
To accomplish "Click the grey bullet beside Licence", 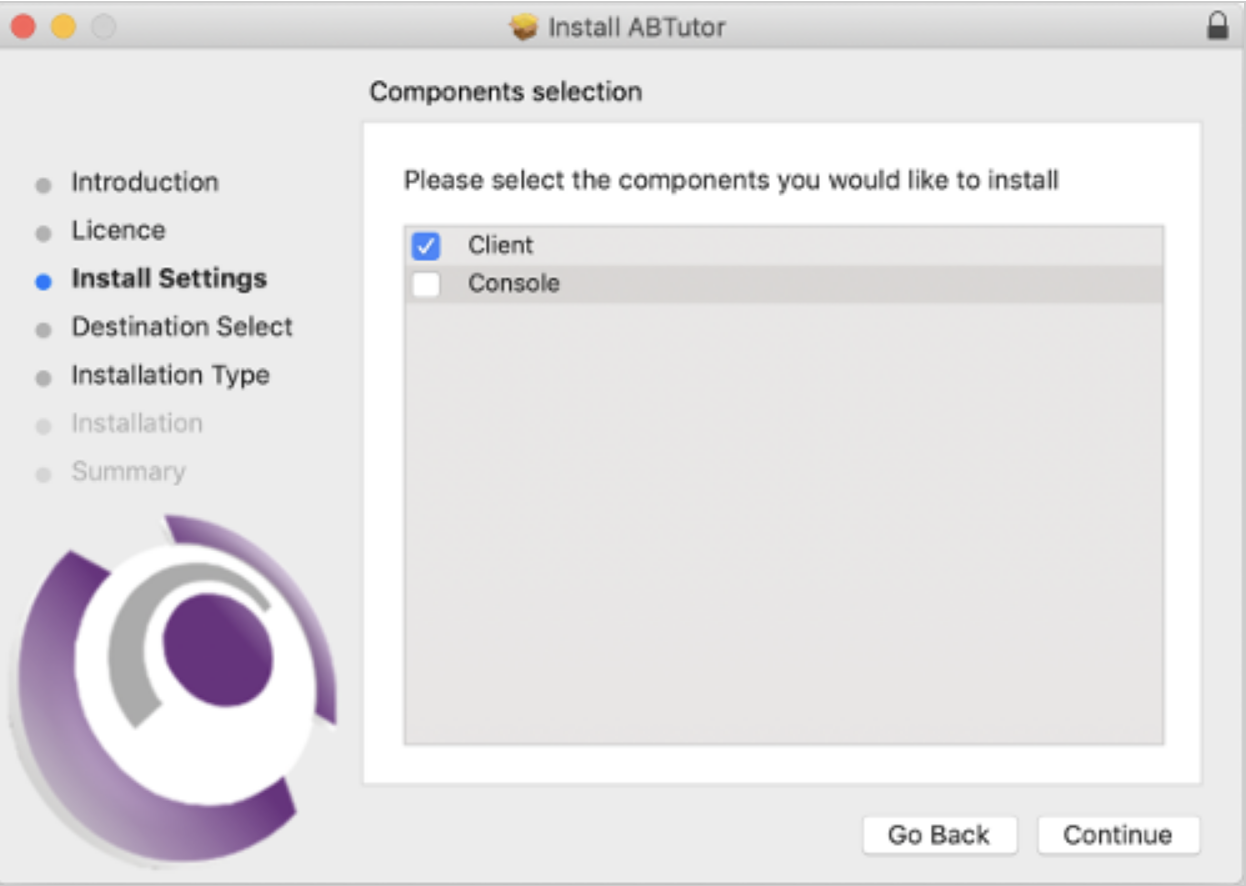I will click(43, 234).
